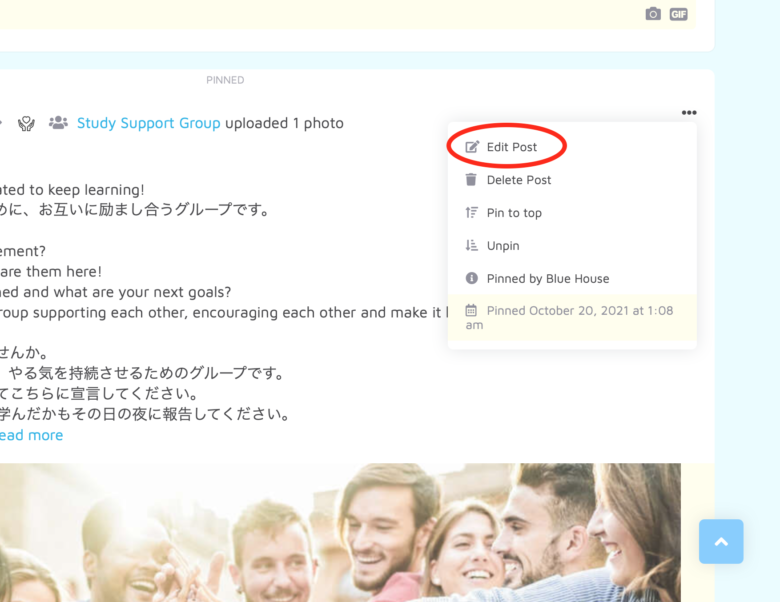Expand the post with Read more
Screen dimensions: 780x602
pyautogui.click(x=30, y=435)
